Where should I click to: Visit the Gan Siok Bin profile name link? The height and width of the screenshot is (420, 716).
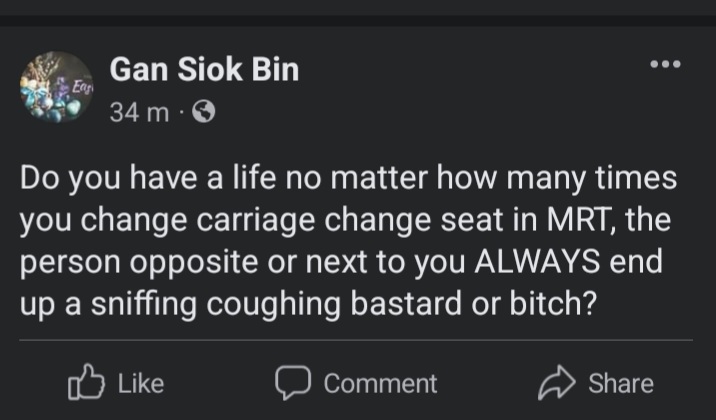[203, 70]
